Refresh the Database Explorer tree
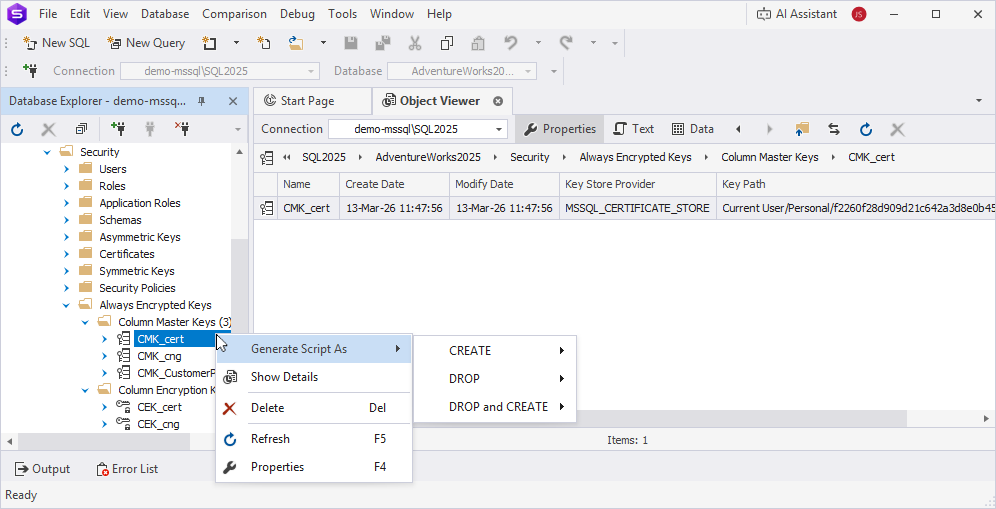The image size is (996, 509). [x=17, y=130]
